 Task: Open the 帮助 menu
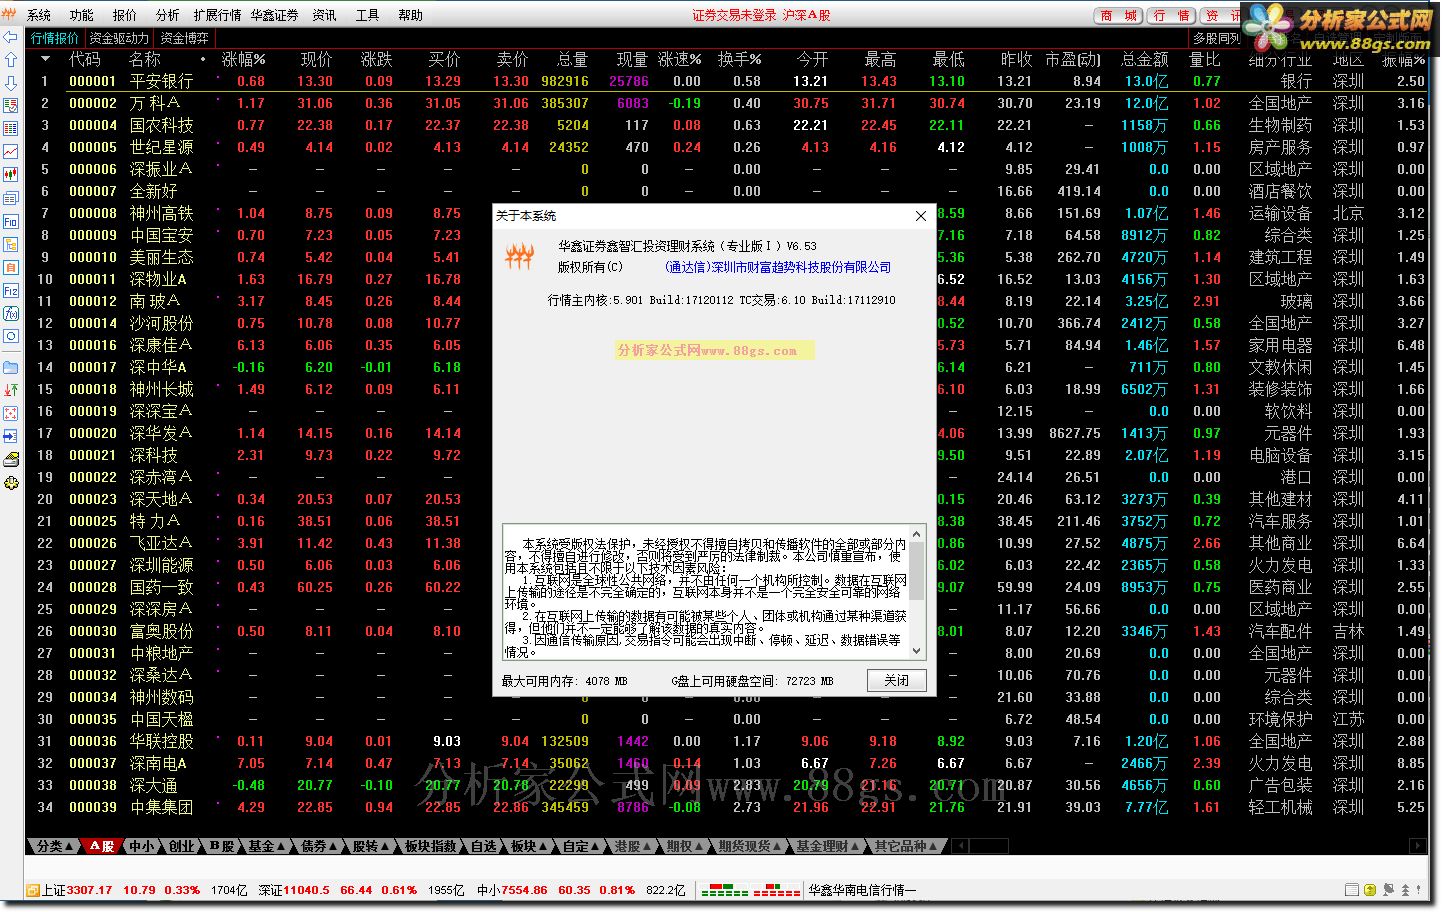pos(410,15)
